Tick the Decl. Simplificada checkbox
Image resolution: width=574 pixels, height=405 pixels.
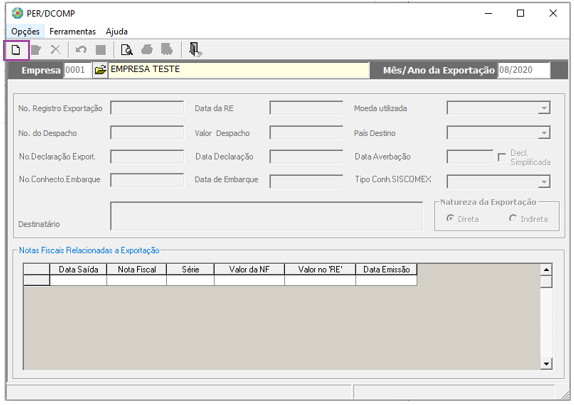pyautogui.click(x=502, y=157)
